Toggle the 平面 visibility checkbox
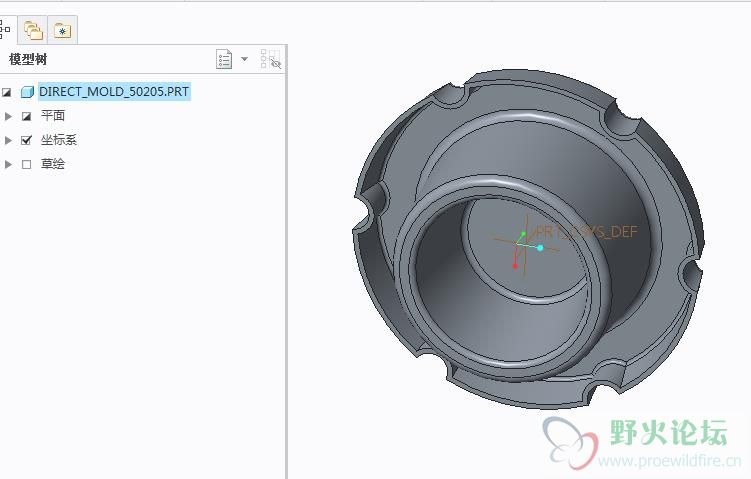This screenshot has width=751, height=479. tap(27, 116)
